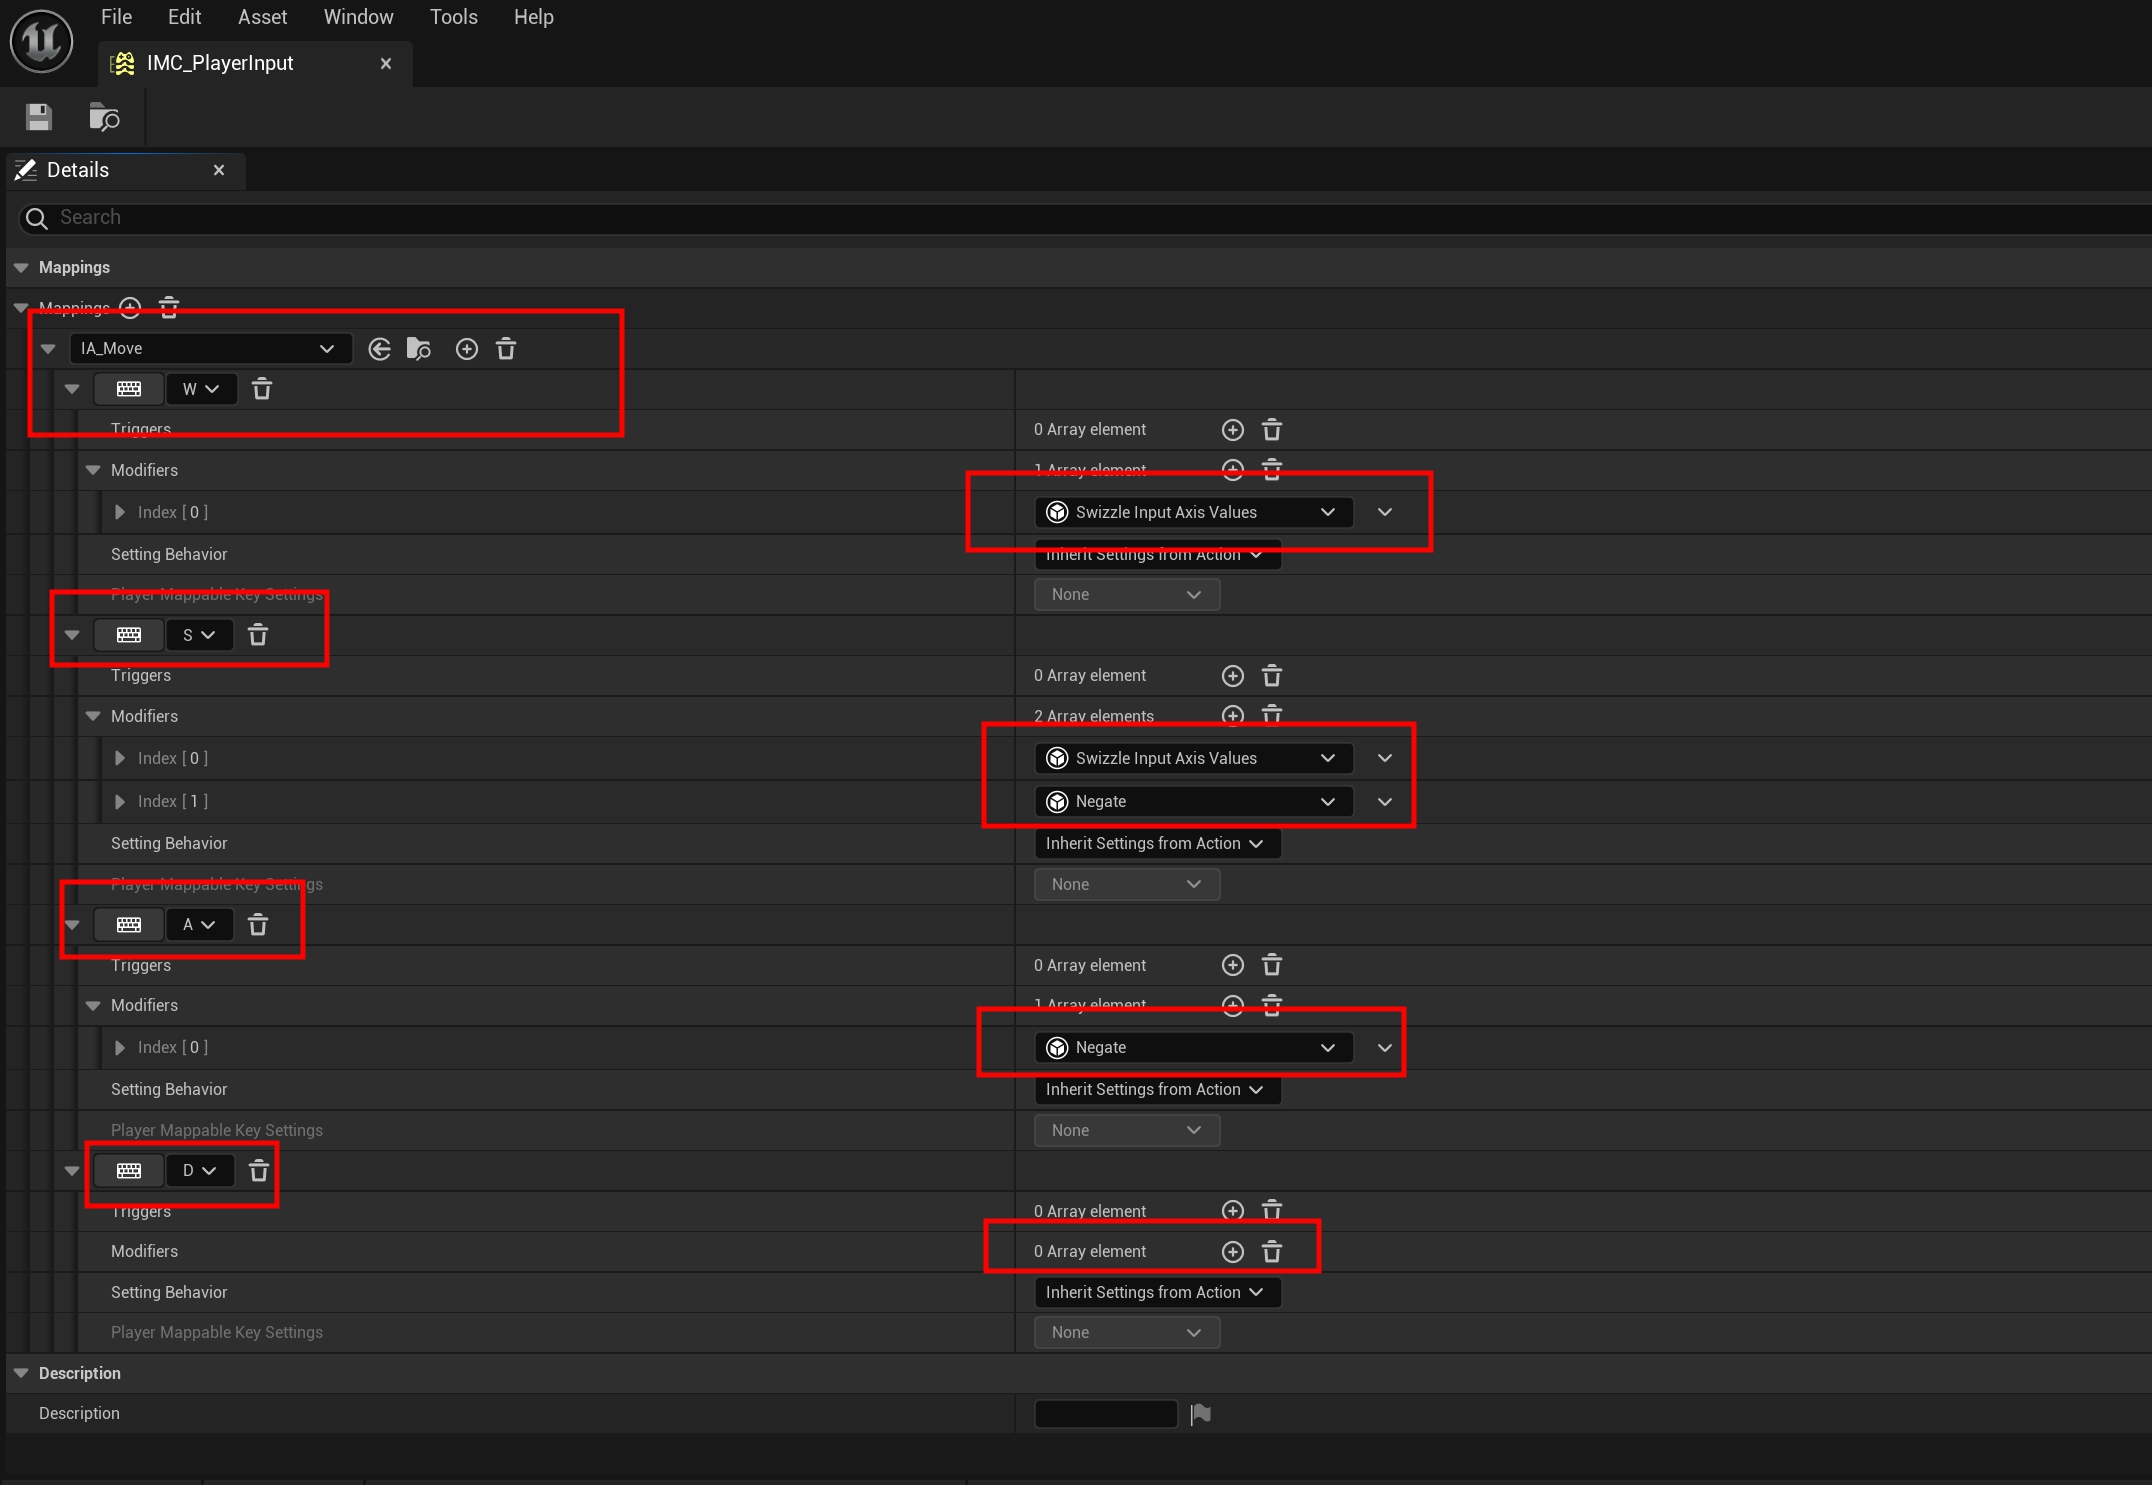The width and height of the screenshot is (2152, 1485).
Task: Add a modifier to the D key
Action: pos(1232,1252)
